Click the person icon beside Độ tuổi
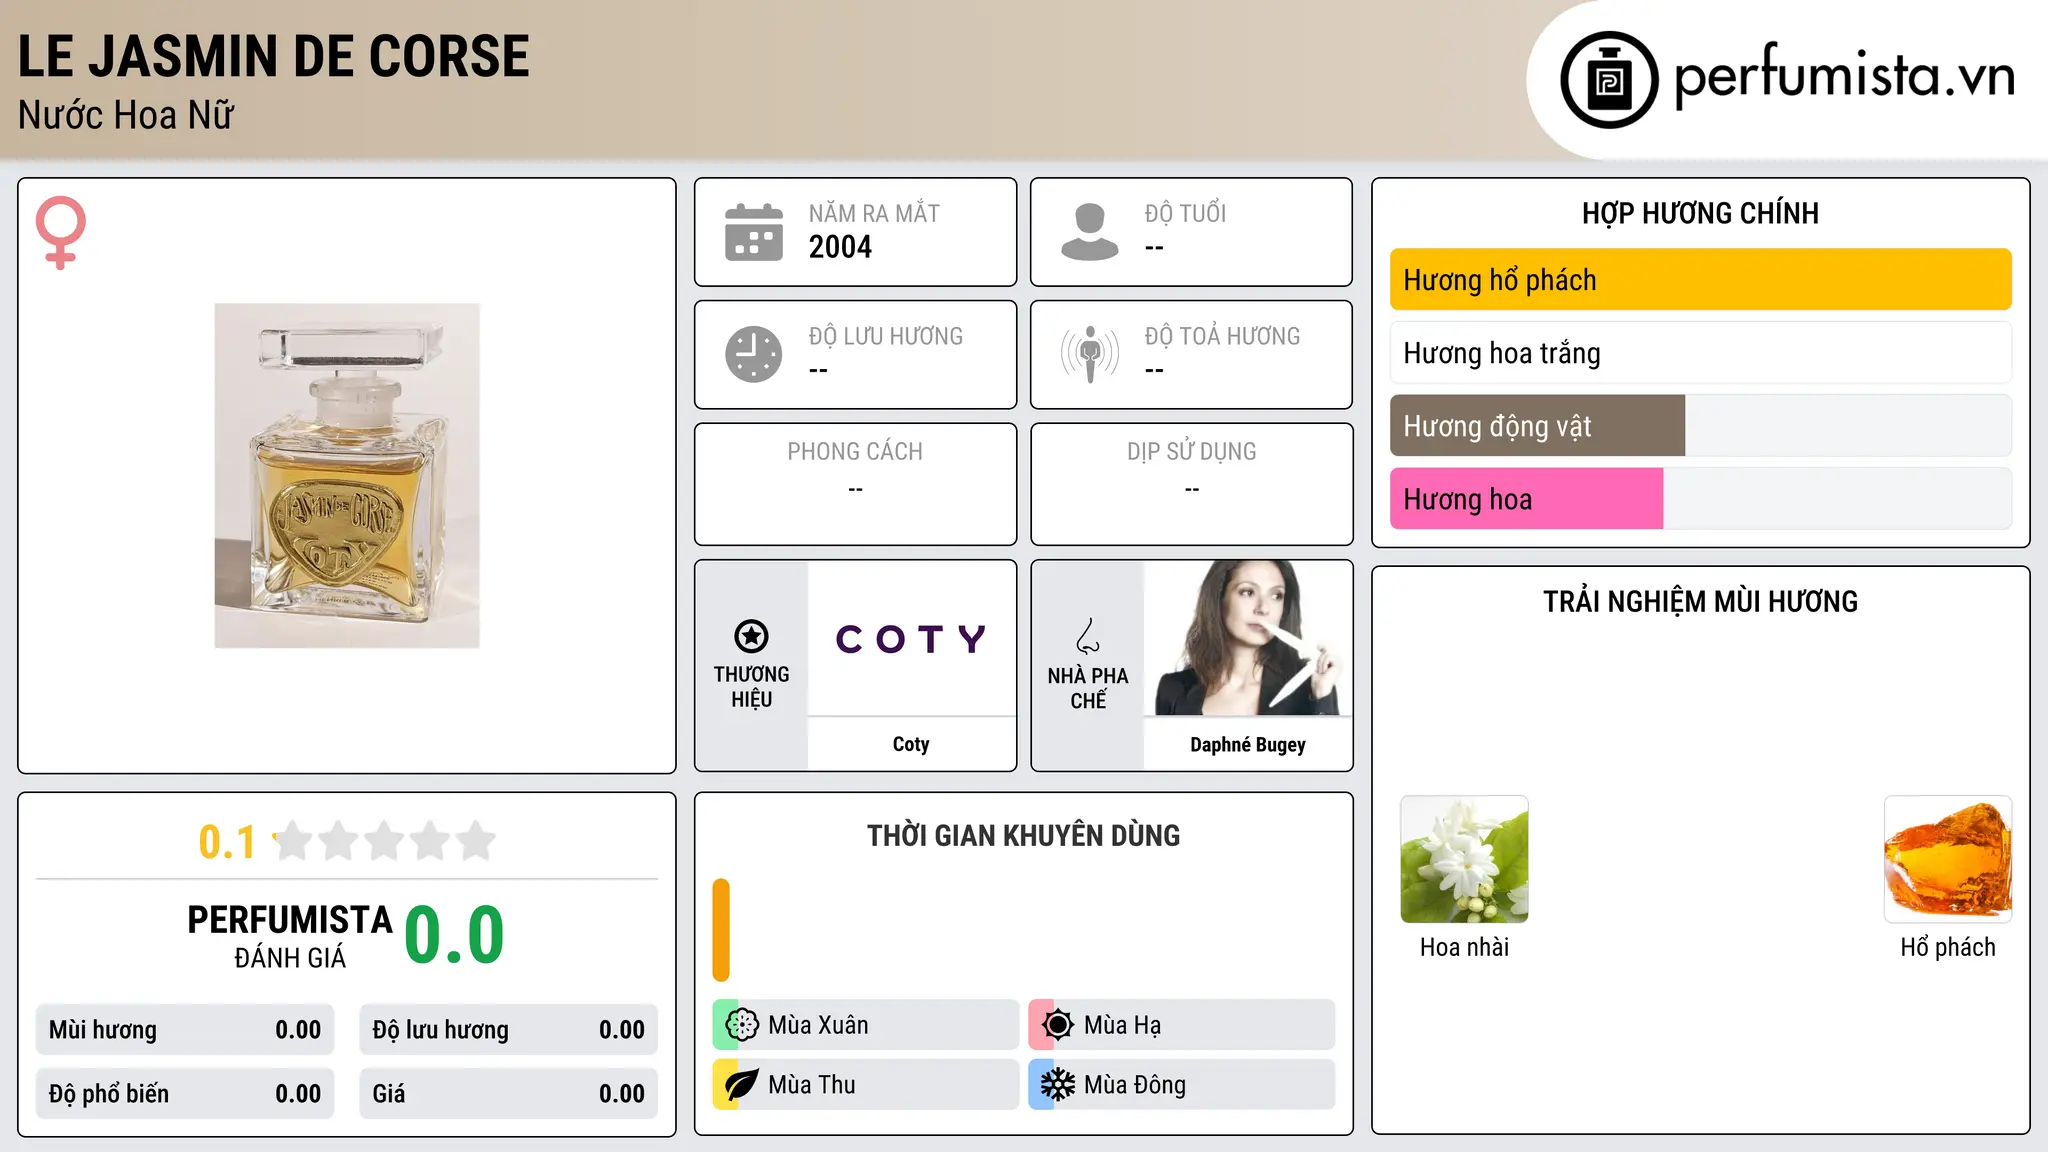This screenshot has width=2048, height=1152. click(1090, 232)
